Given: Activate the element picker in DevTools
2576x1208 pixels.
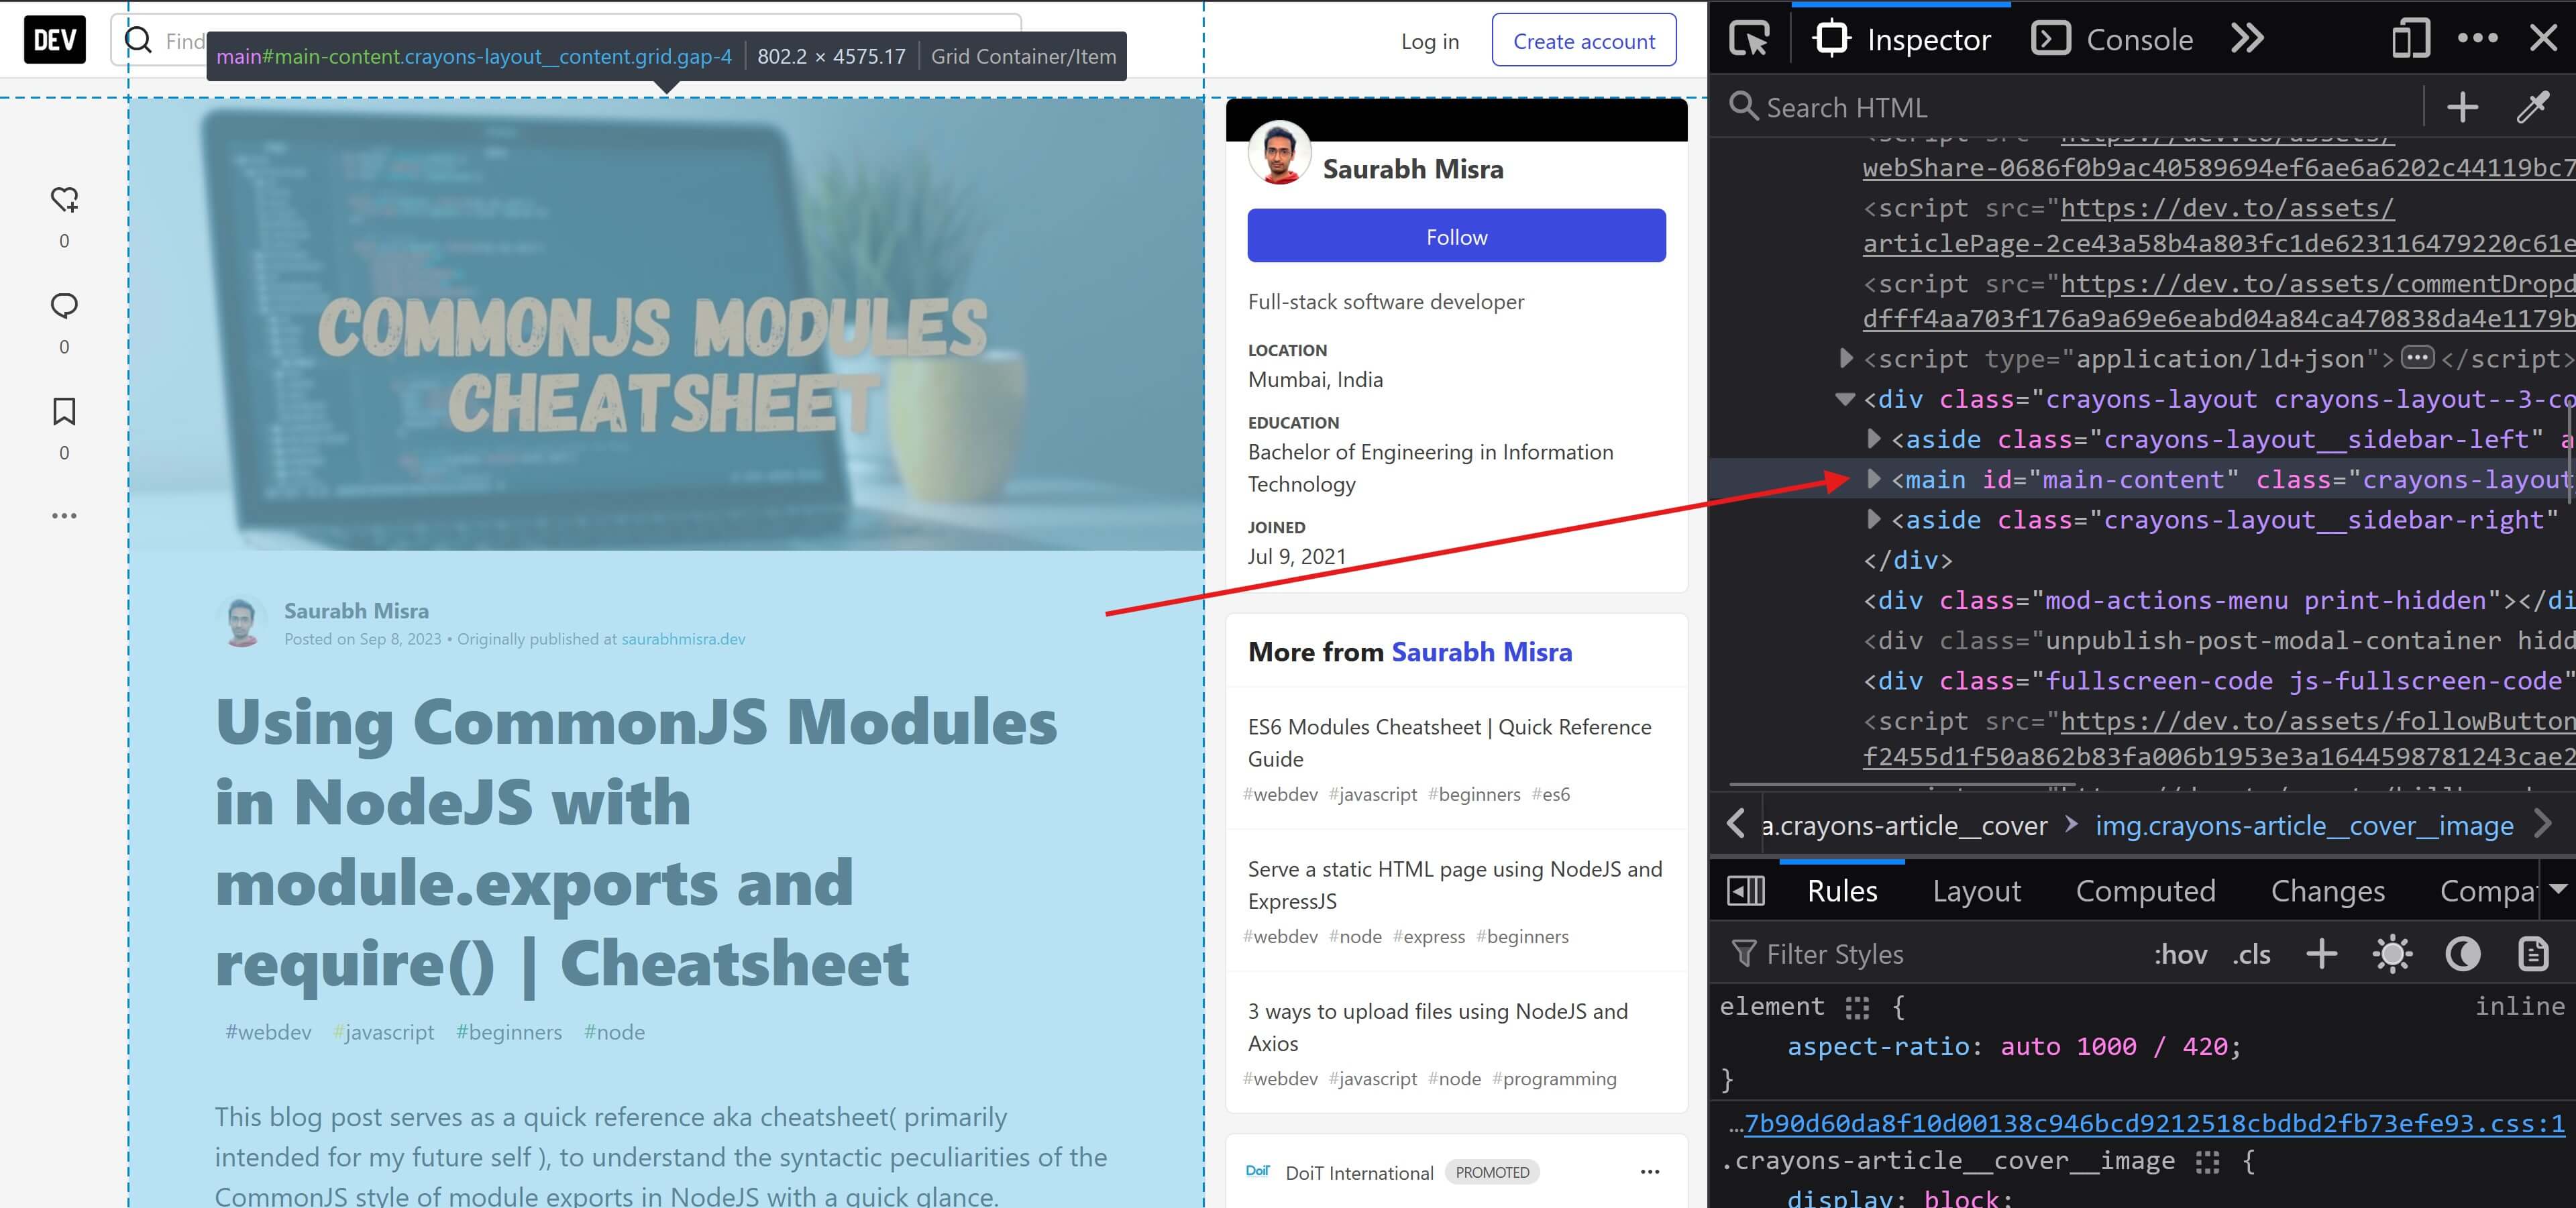Looking at the screenshot, I should point(1749,39).
